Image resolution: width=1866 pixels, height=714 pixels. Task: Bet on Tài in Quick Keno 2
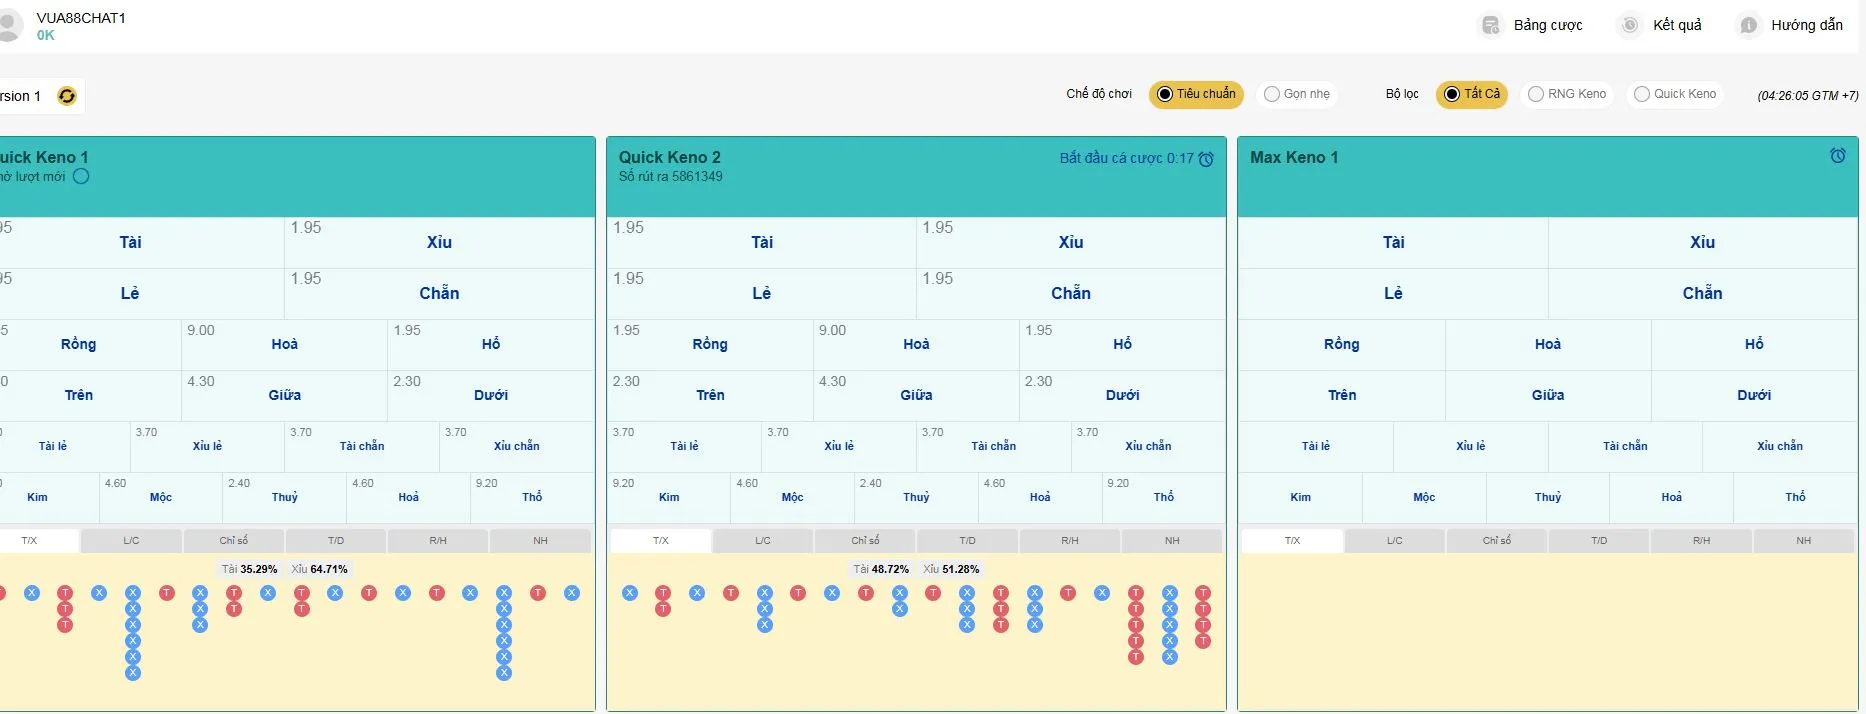click(761, 243)
